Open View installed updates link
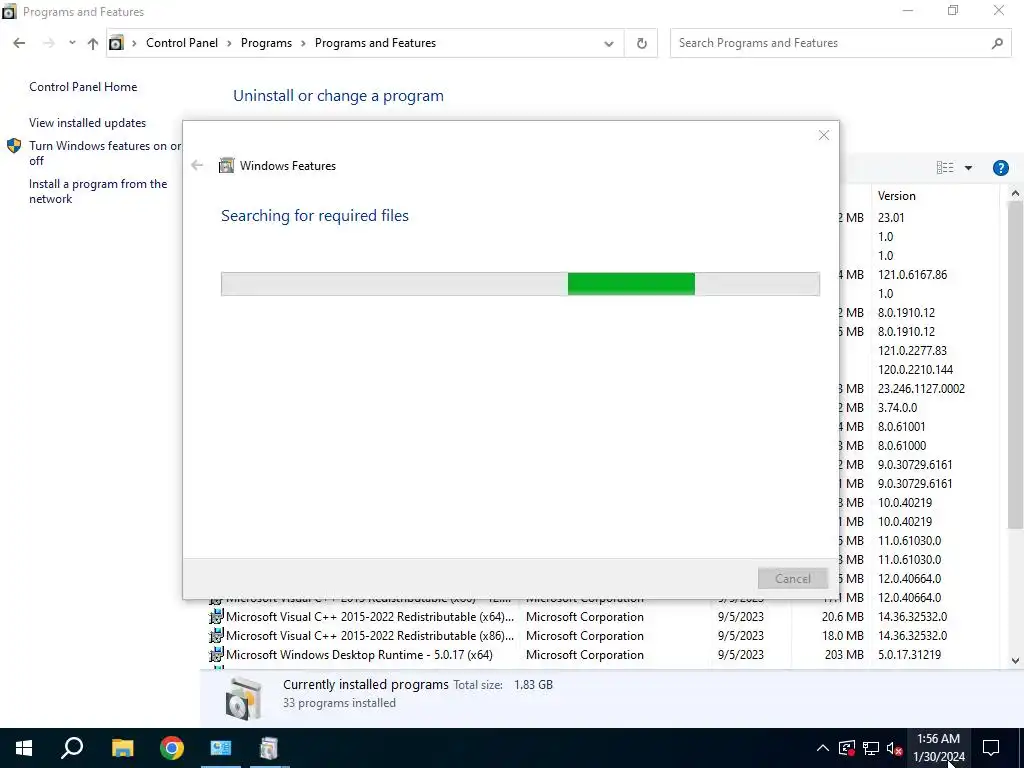 [88, 123]
